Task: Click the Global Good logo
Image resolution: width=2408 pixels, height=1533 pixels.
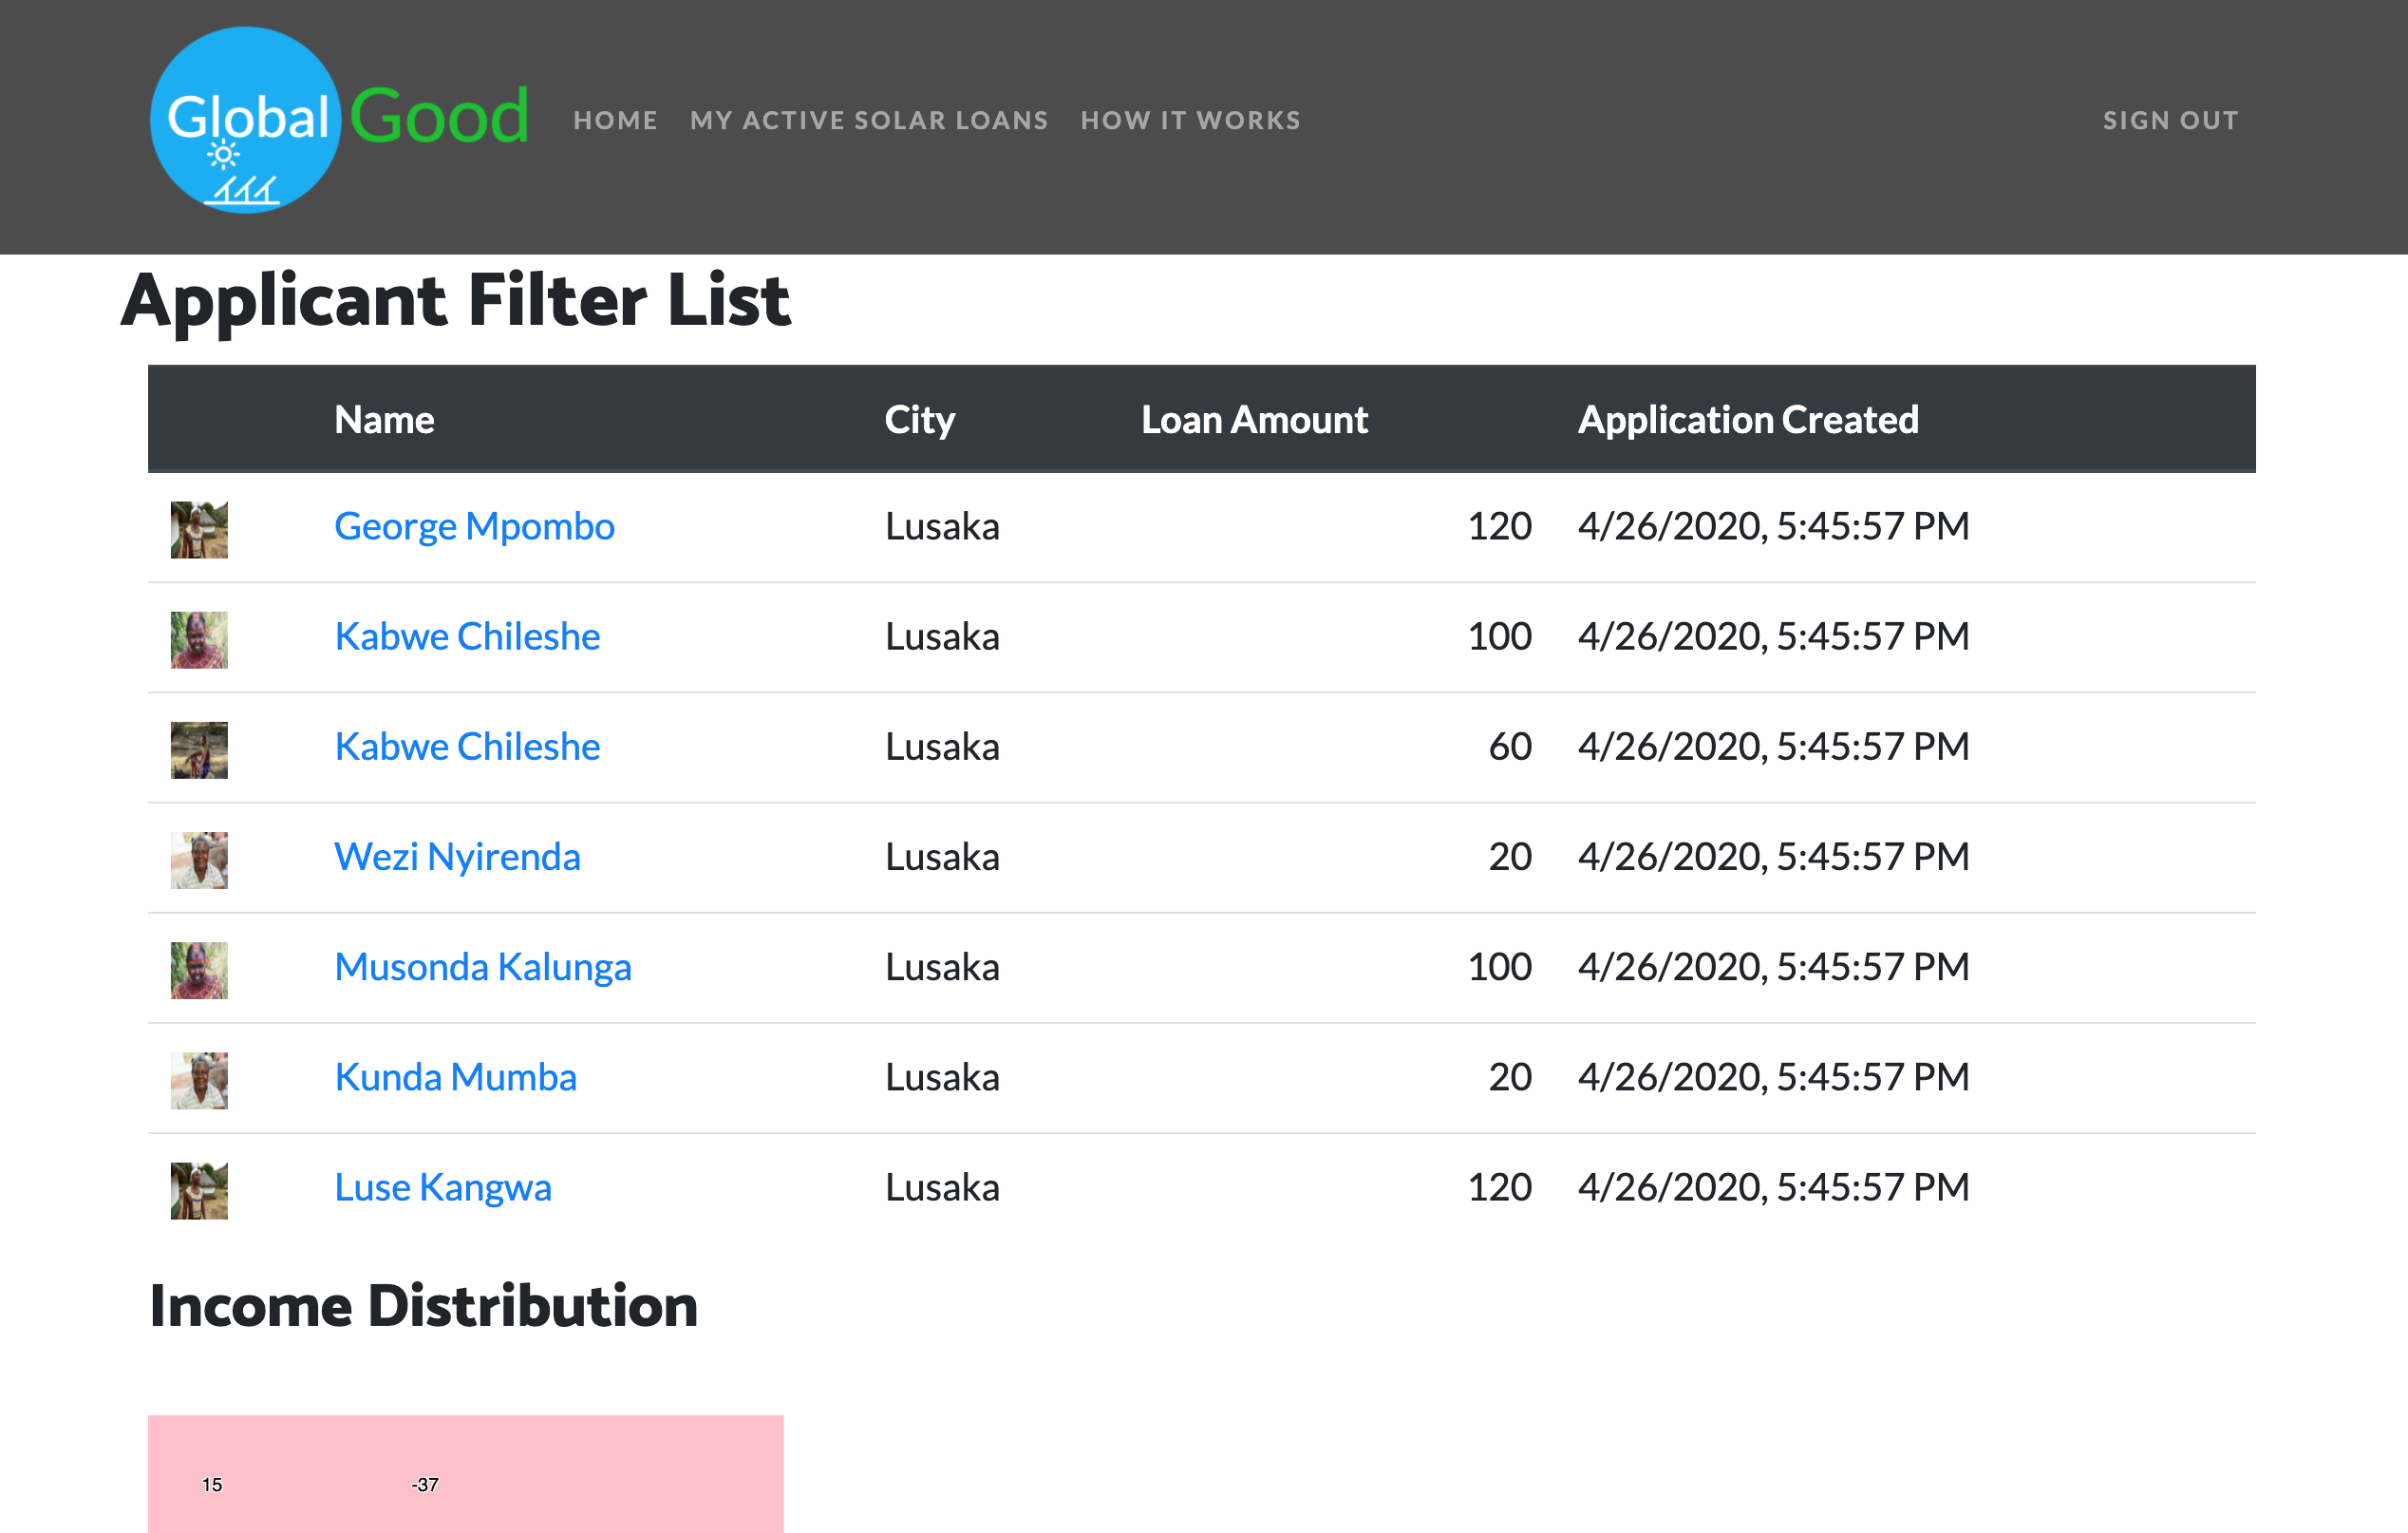Action: click(338, 120)
